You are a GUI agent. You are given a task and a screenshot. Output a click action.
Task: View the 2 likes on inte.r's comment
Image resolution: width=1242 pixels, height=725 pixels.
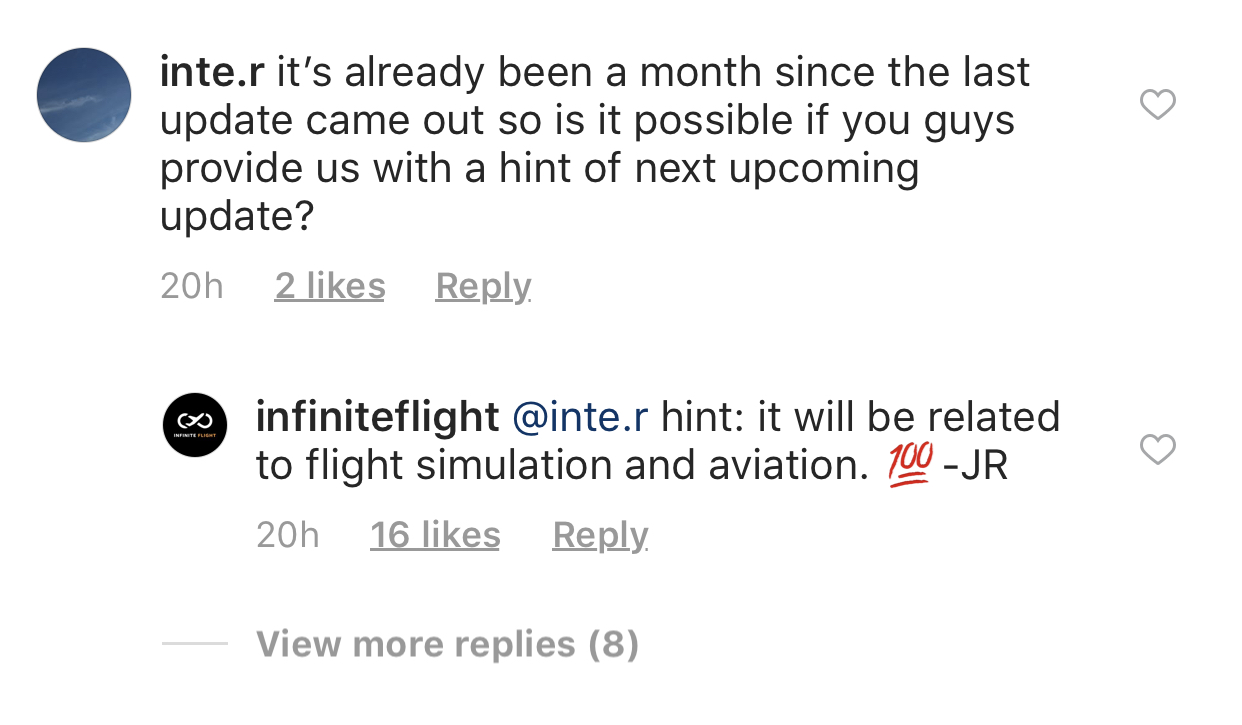329,287
